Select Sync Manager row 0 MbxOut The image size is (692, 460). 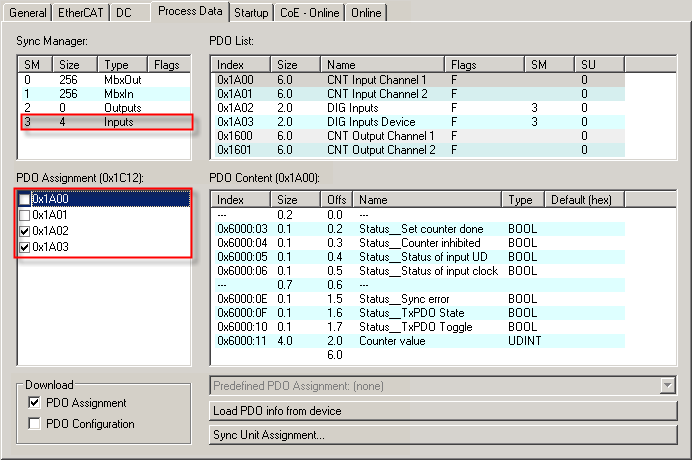coord(104,80)
